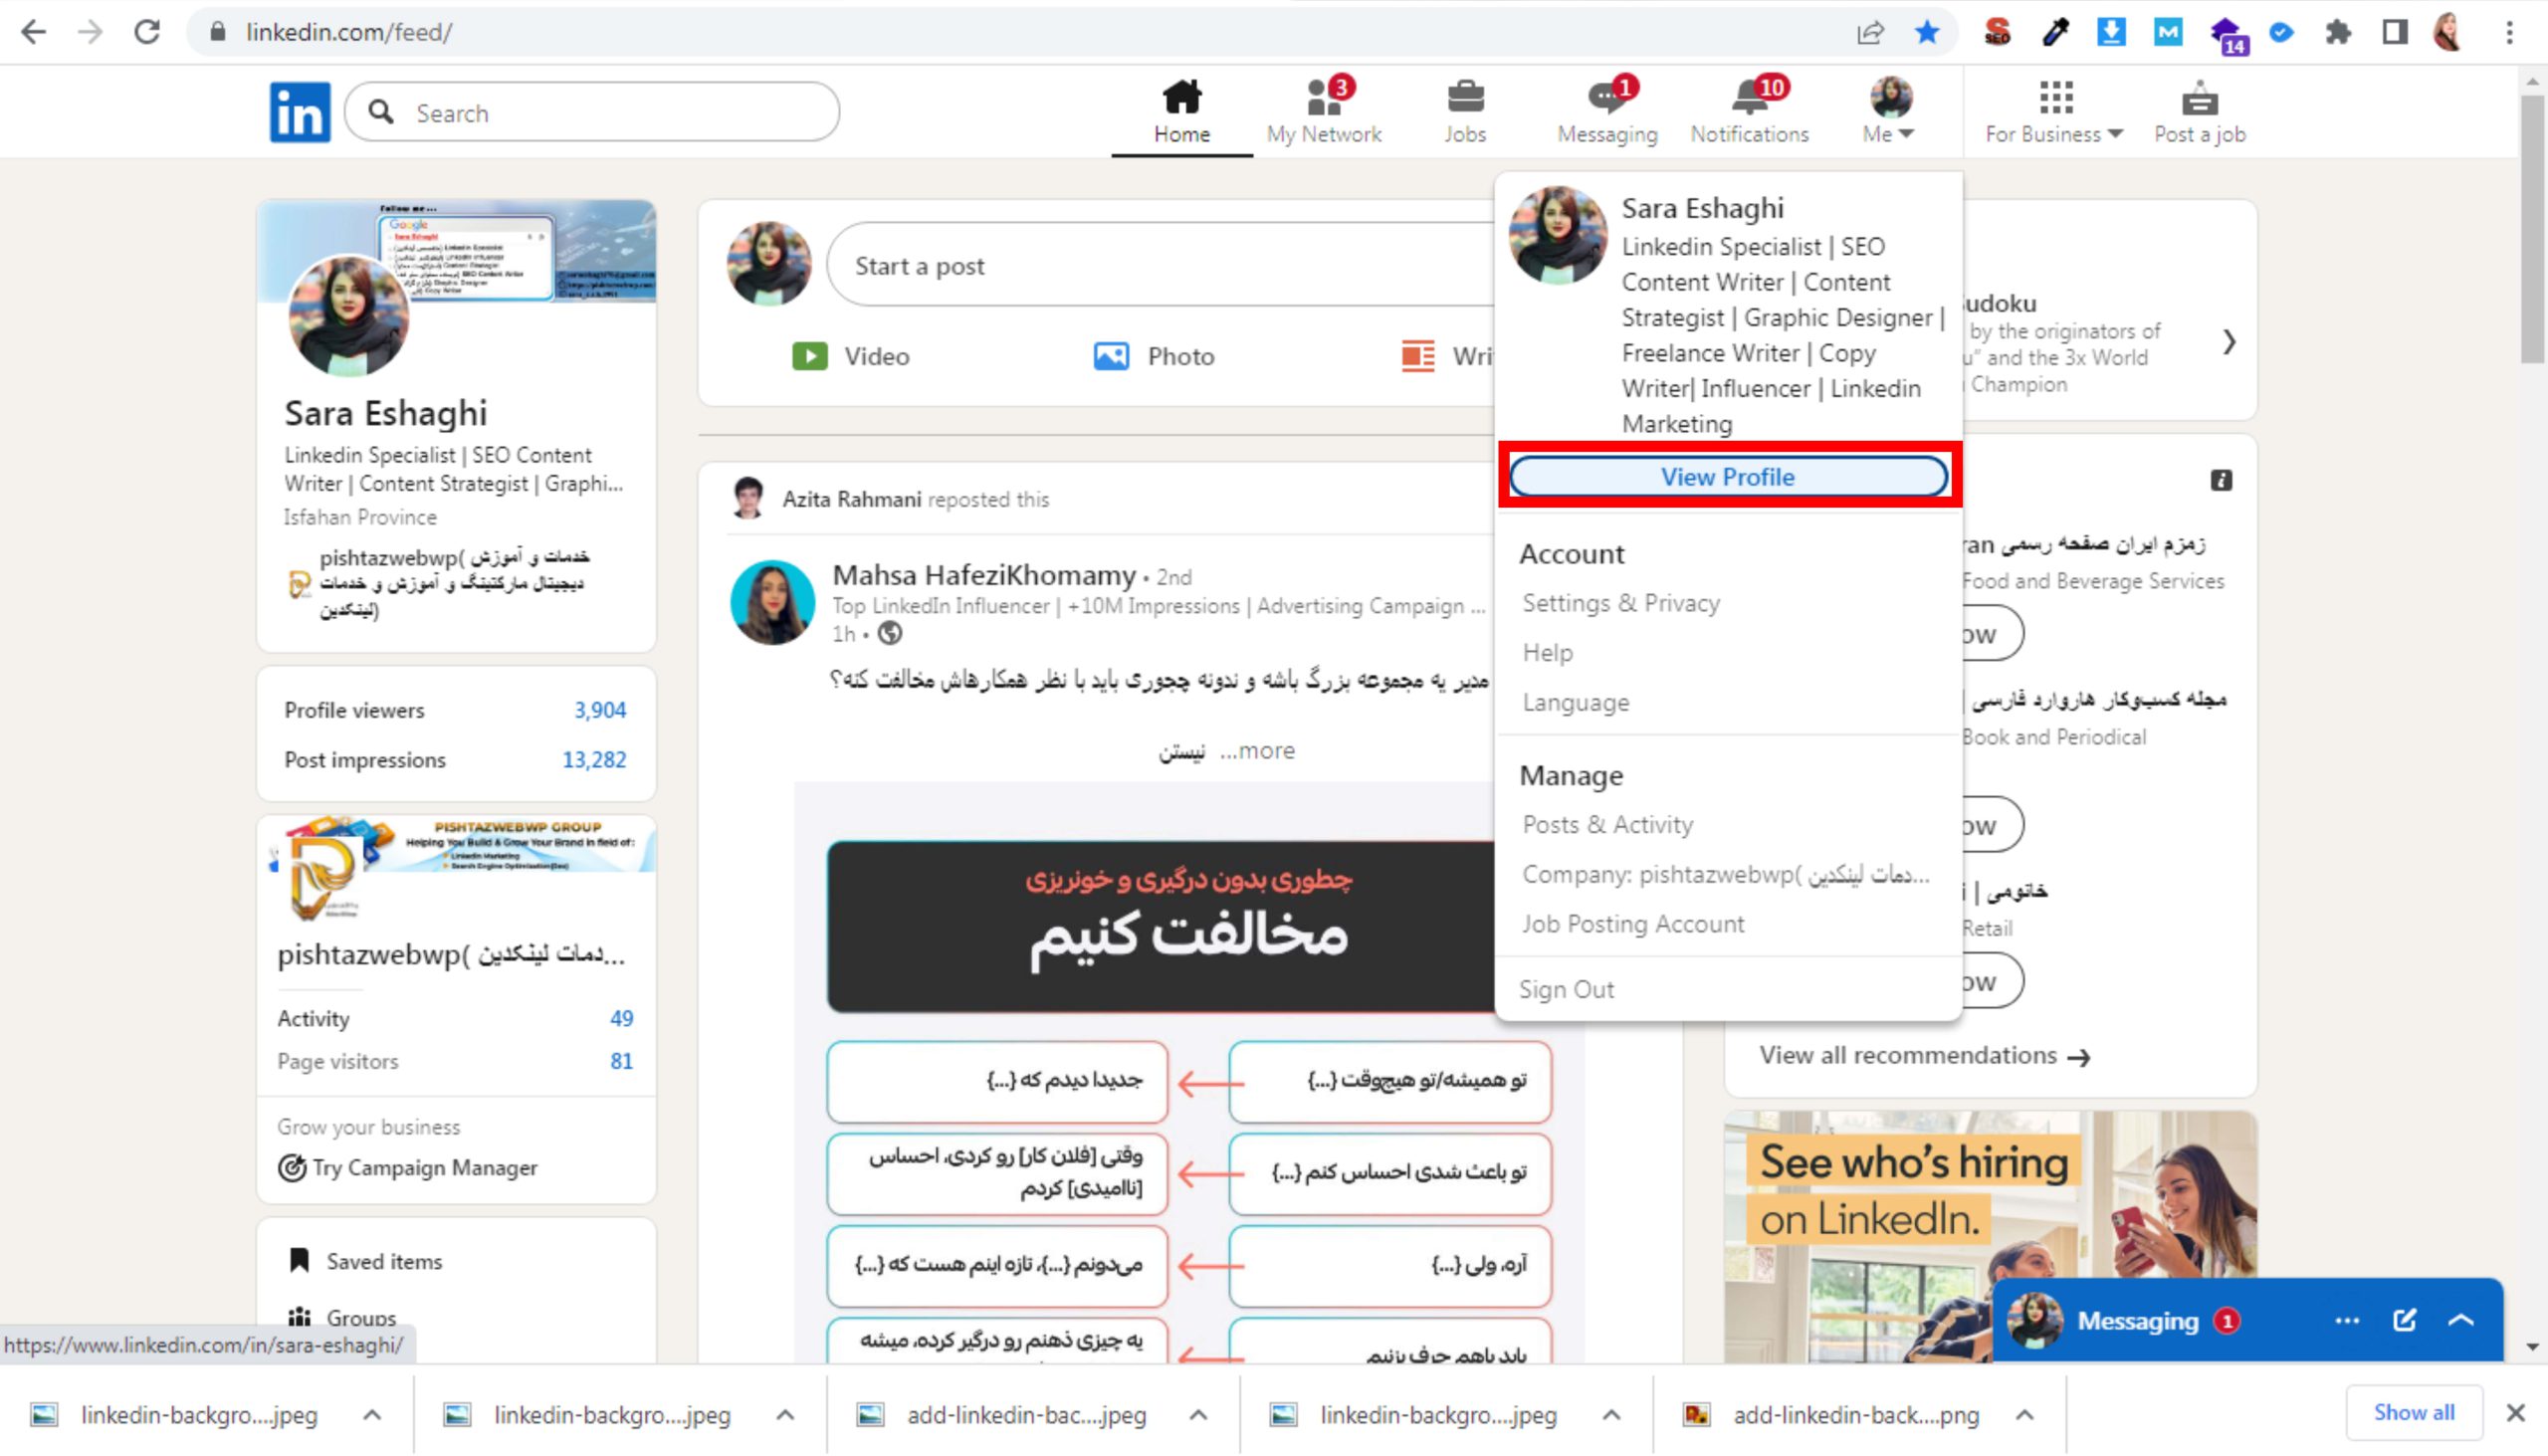Open Settings & Privacy

(1621, 602)
